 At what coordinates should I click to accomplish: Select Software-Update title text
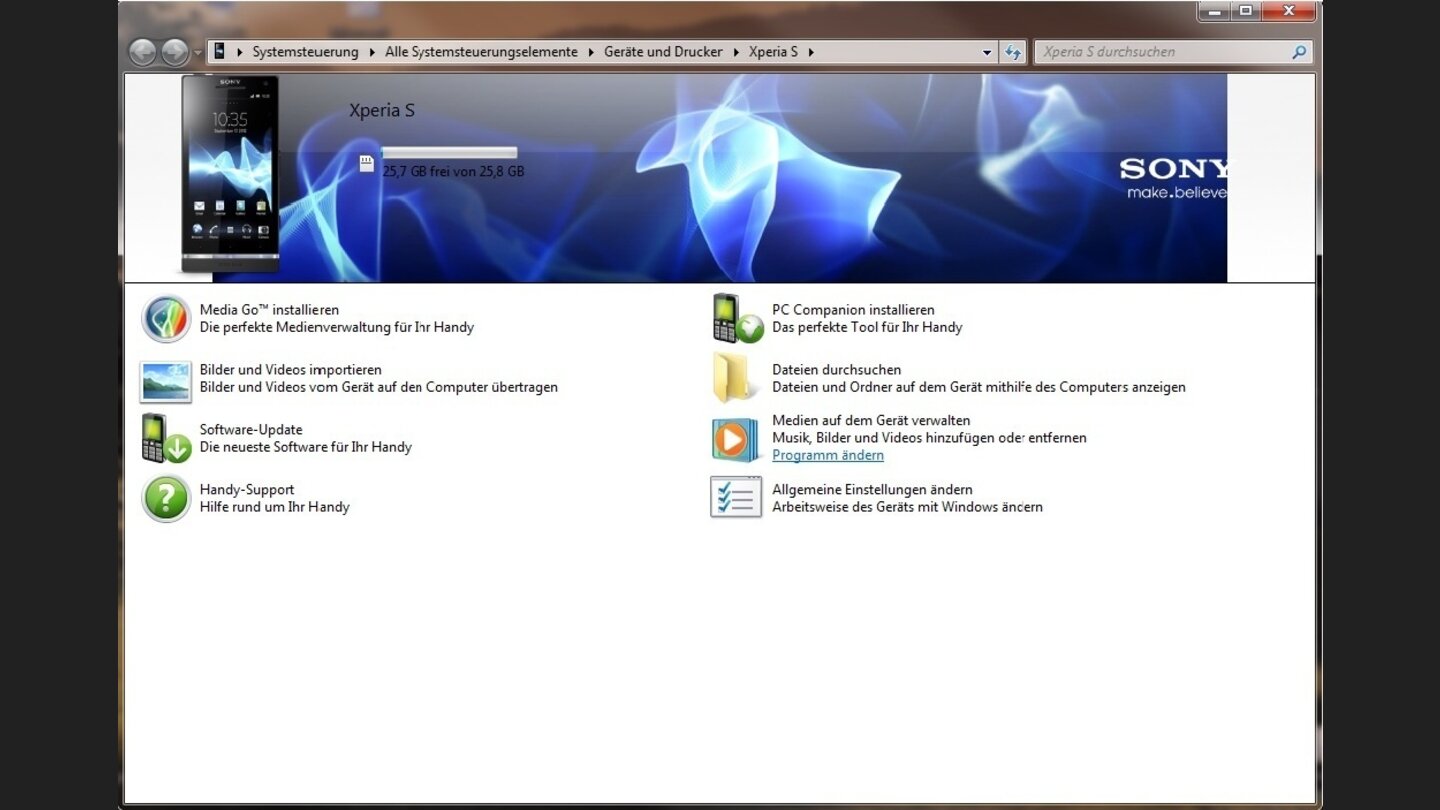251,430
